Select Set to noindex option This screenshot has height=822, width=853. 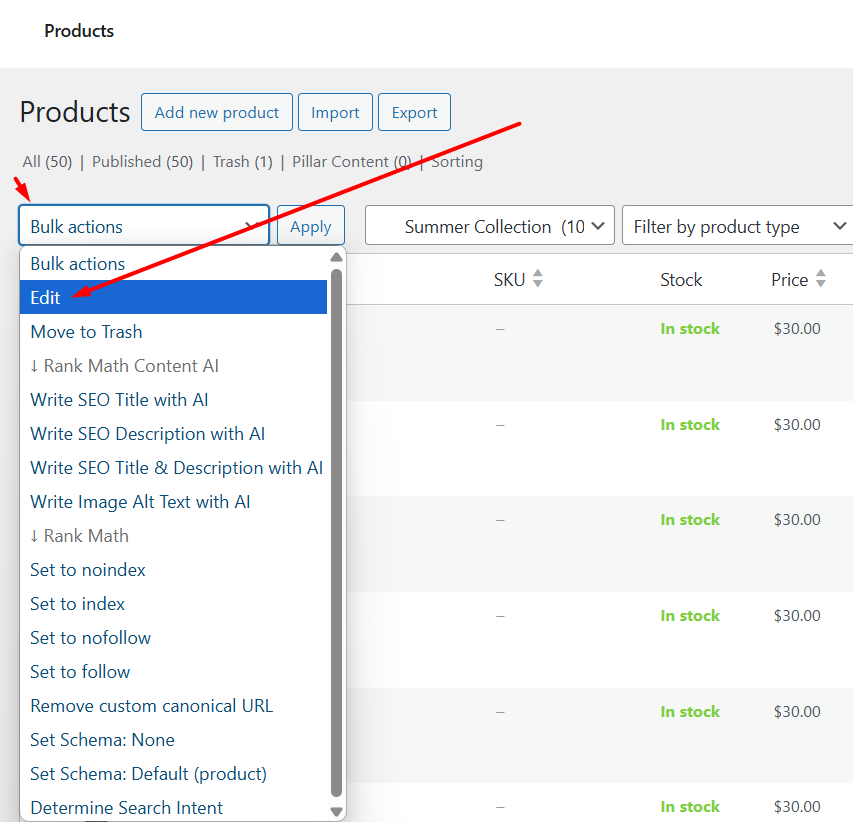click(x=88, y=570)
